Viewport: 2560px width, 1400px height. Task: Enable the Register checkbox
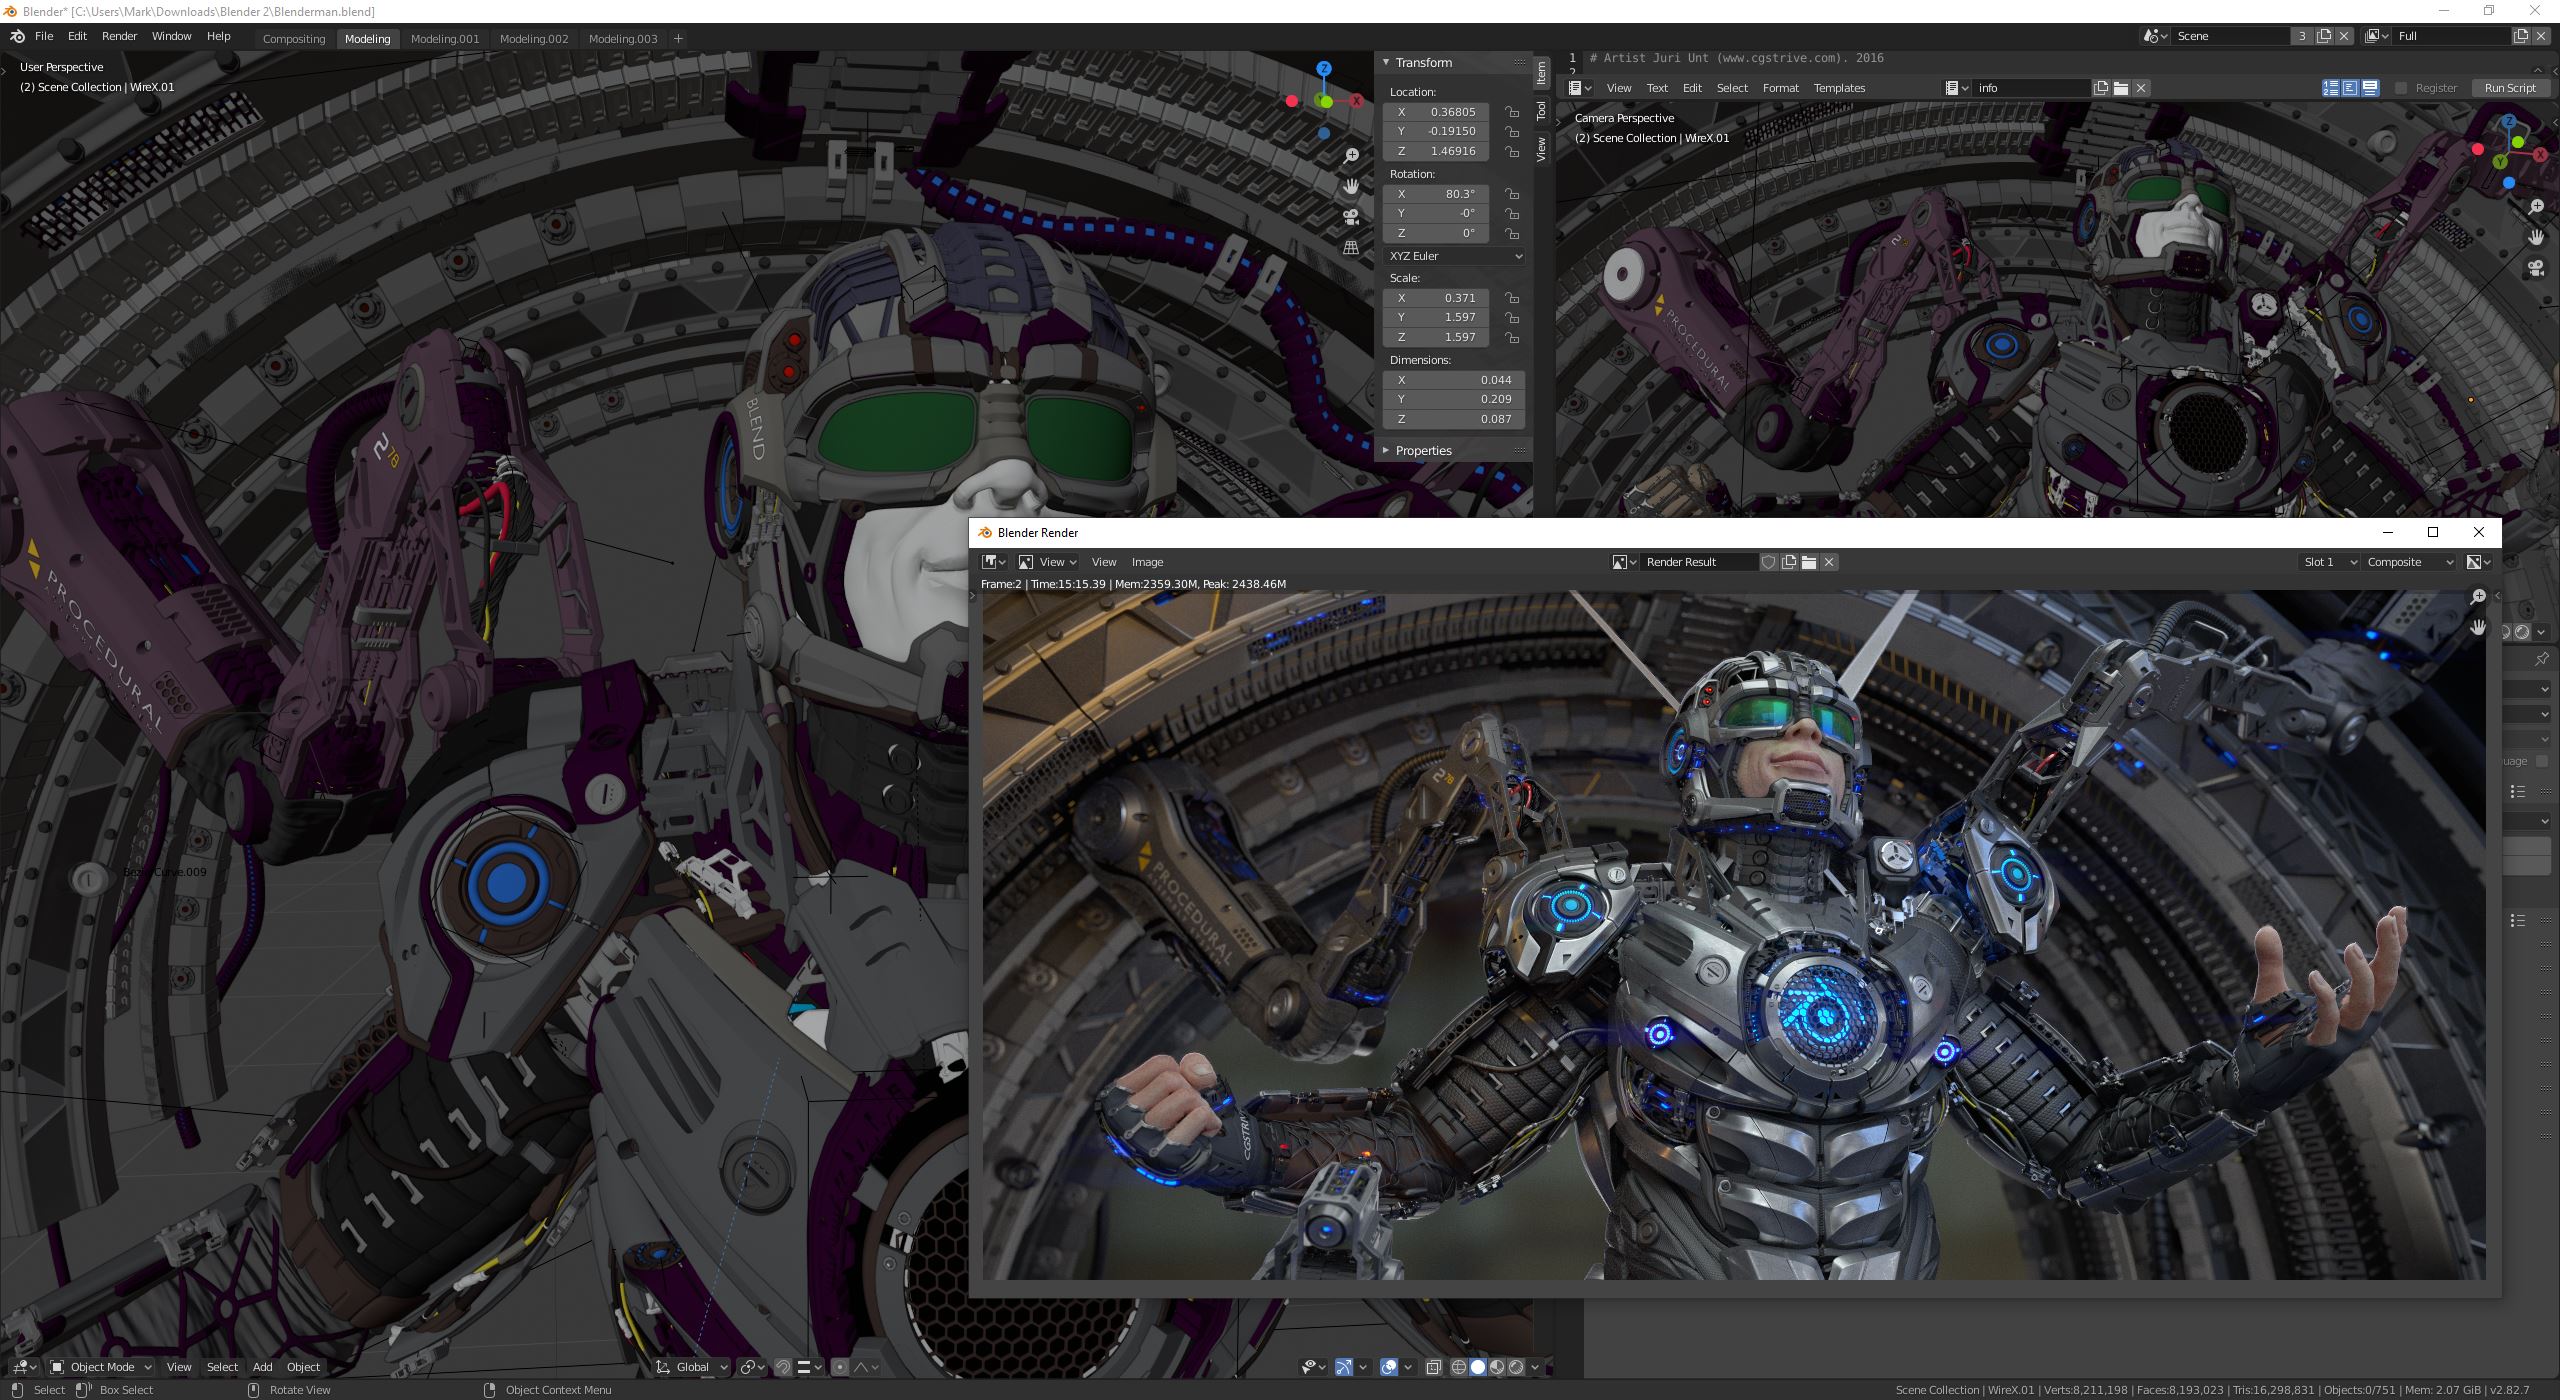(2401, 88)
